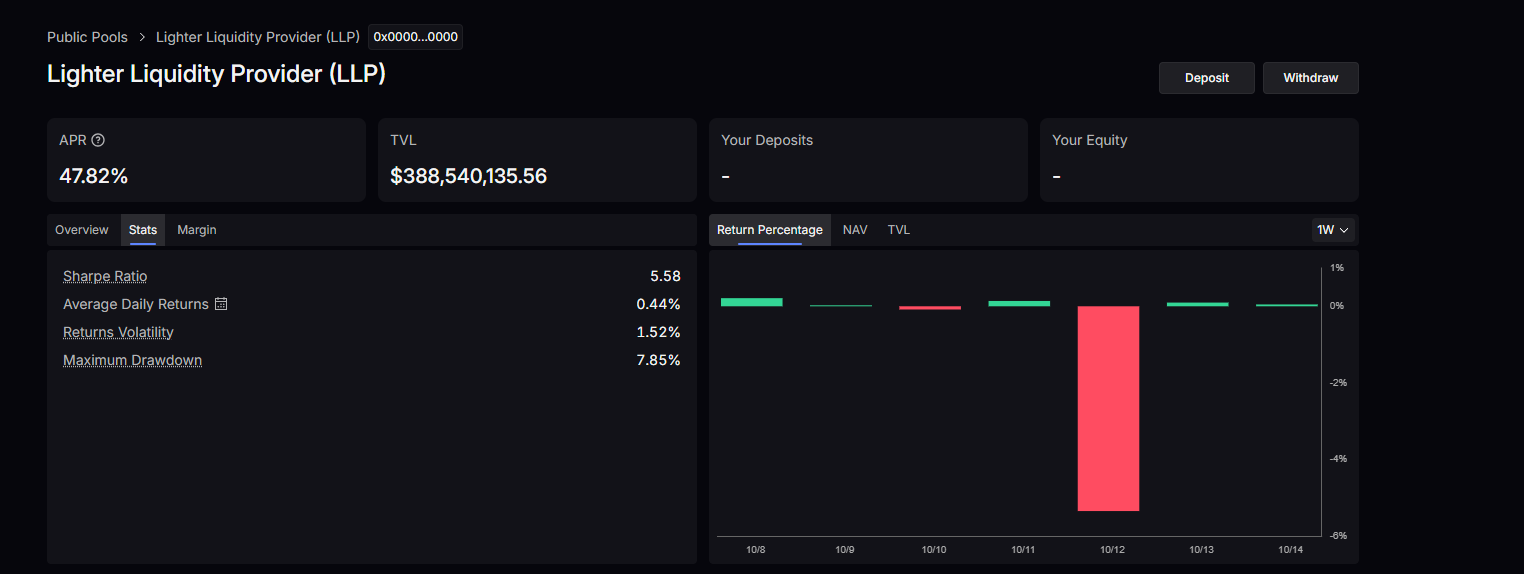This screenshot has height=574, width=1524.
Task: Go to Public Pools breadcrumb link
Action: 88,37
